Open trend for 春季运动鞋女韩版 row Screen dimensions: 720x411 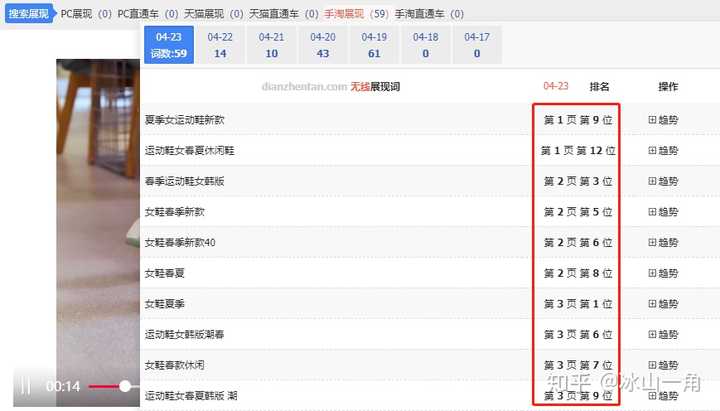663,181
